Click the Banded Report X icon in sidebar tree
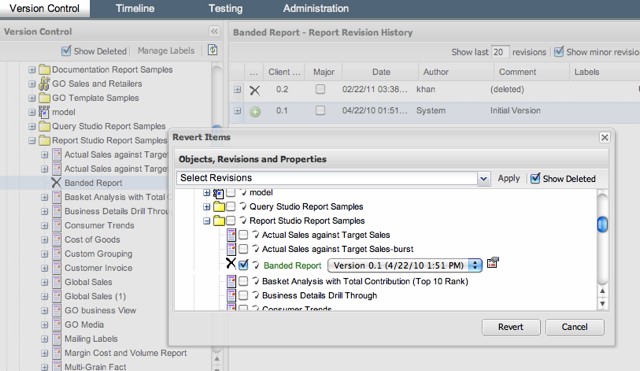This screenshot has width=640, height=371. 56,182
